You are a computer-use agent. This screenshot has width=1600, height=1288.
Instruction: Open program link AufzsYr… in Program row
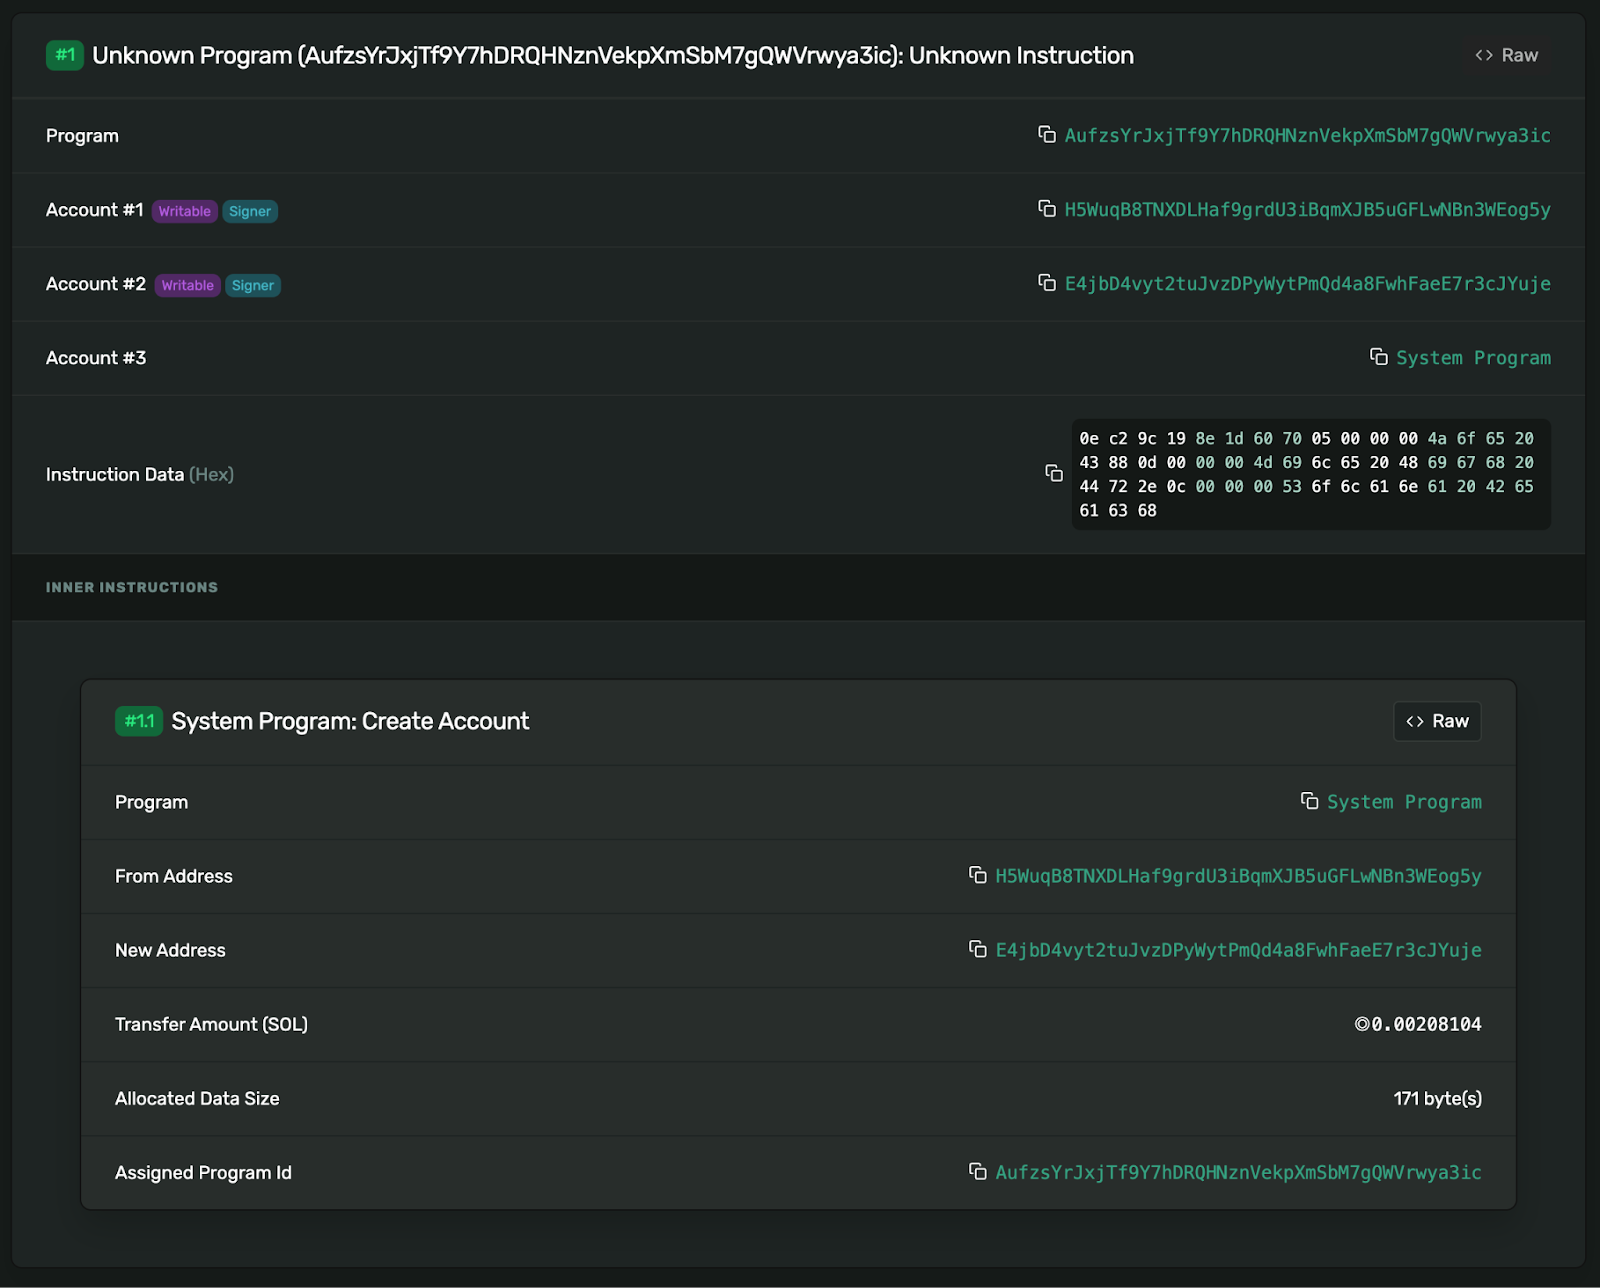(1307, 136)
